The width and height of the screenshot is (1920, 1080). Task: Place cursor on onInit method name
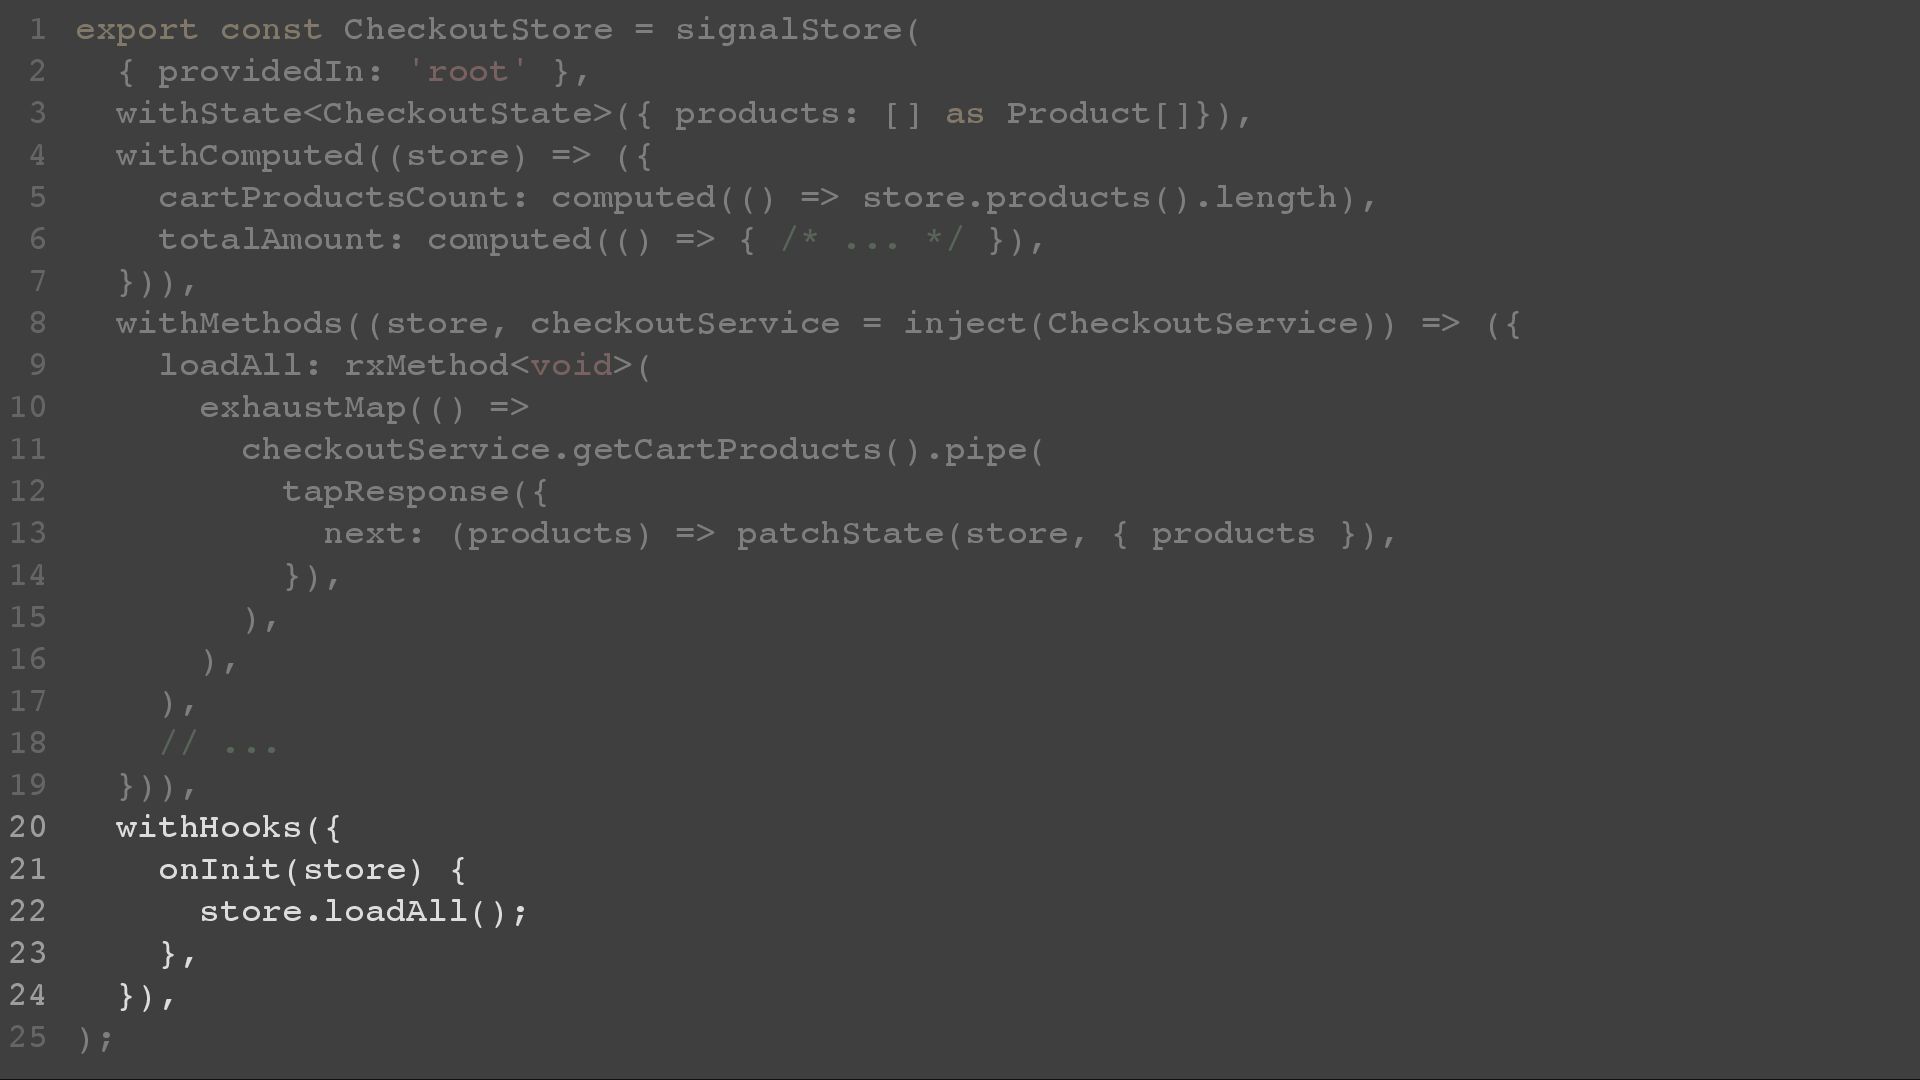[219, 870]
